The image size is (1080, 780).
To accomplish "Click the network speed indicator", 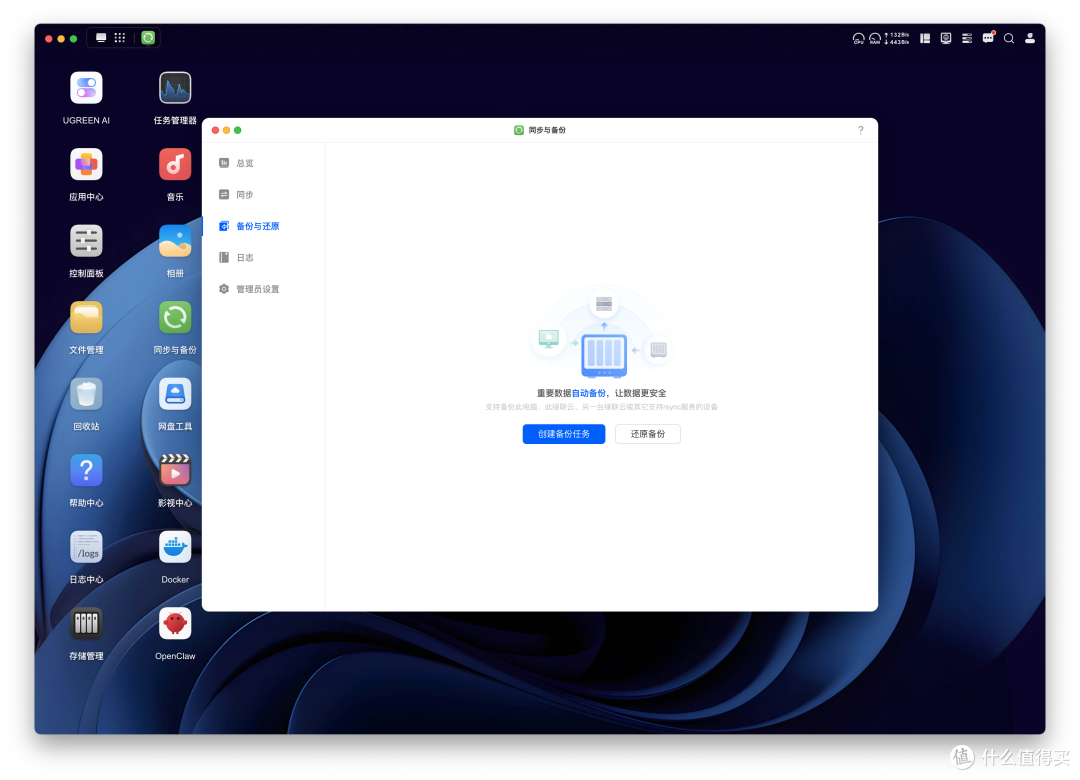I will pos(897,39).
